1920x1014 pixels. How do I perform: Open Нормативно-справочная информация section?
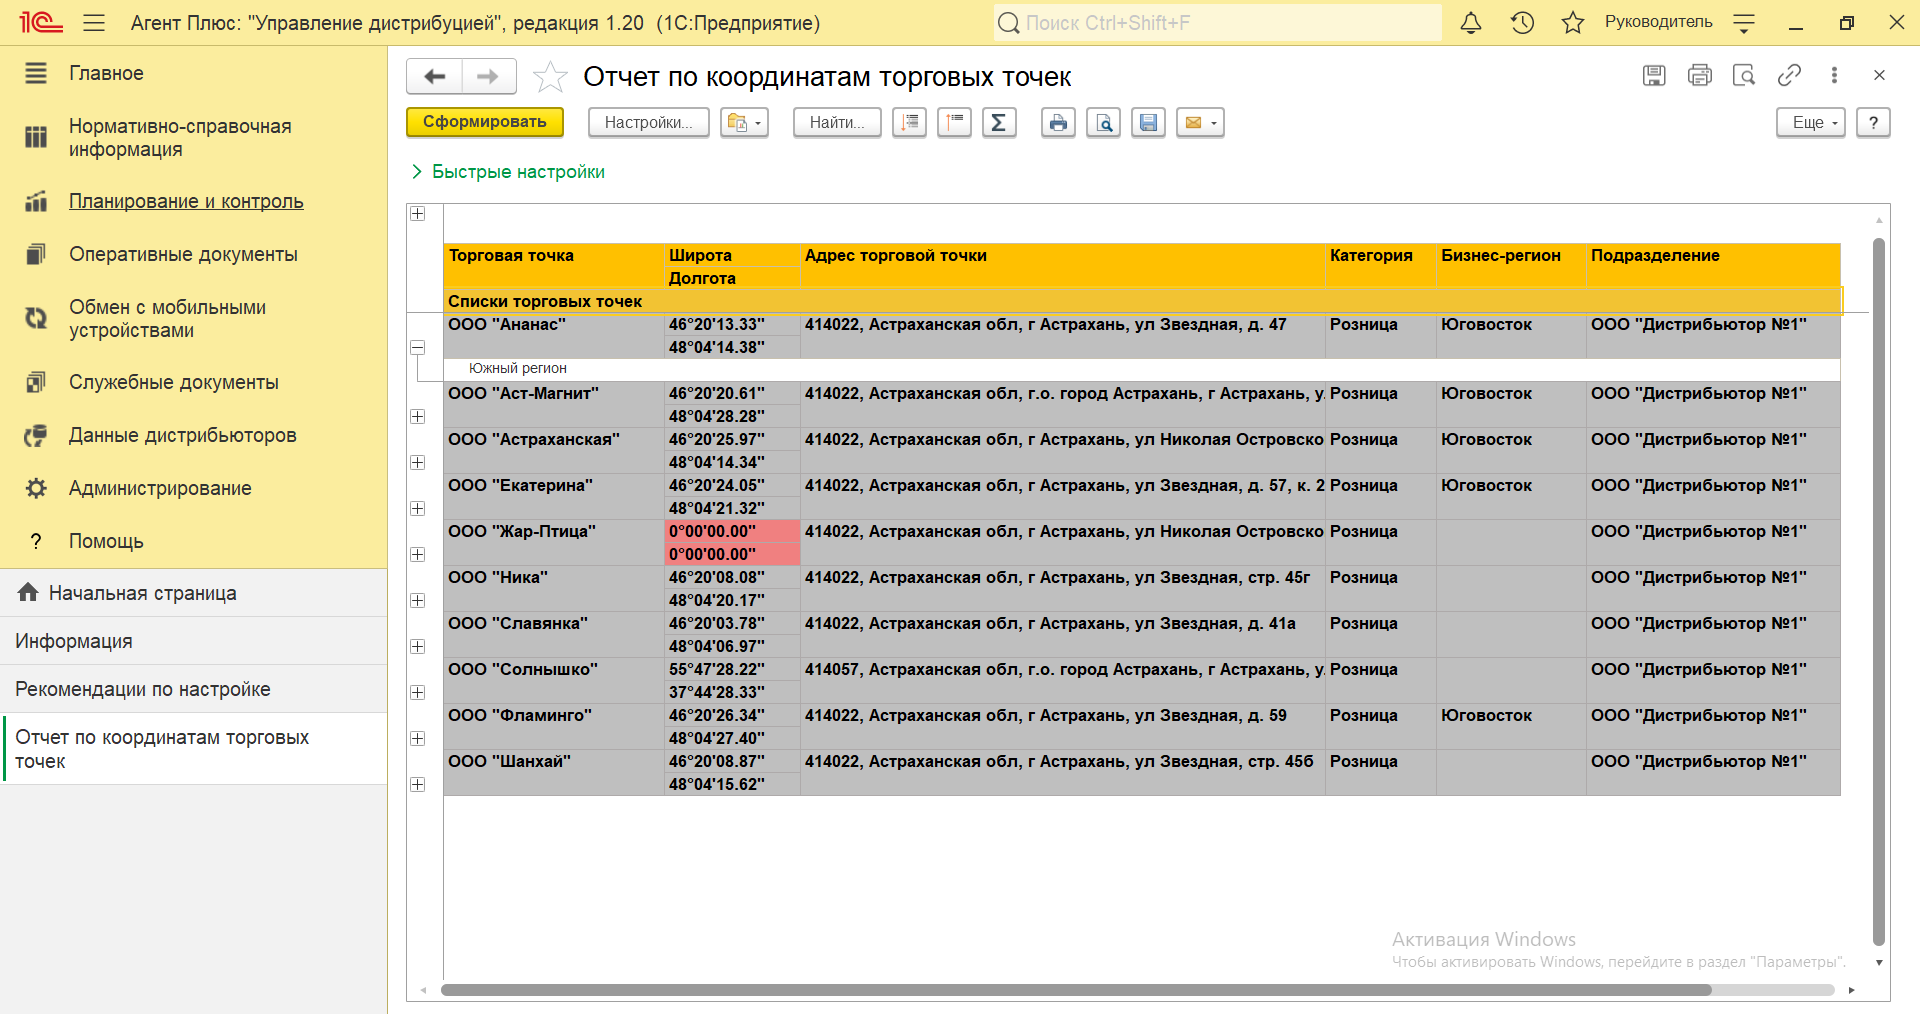[x=193, y=138]
